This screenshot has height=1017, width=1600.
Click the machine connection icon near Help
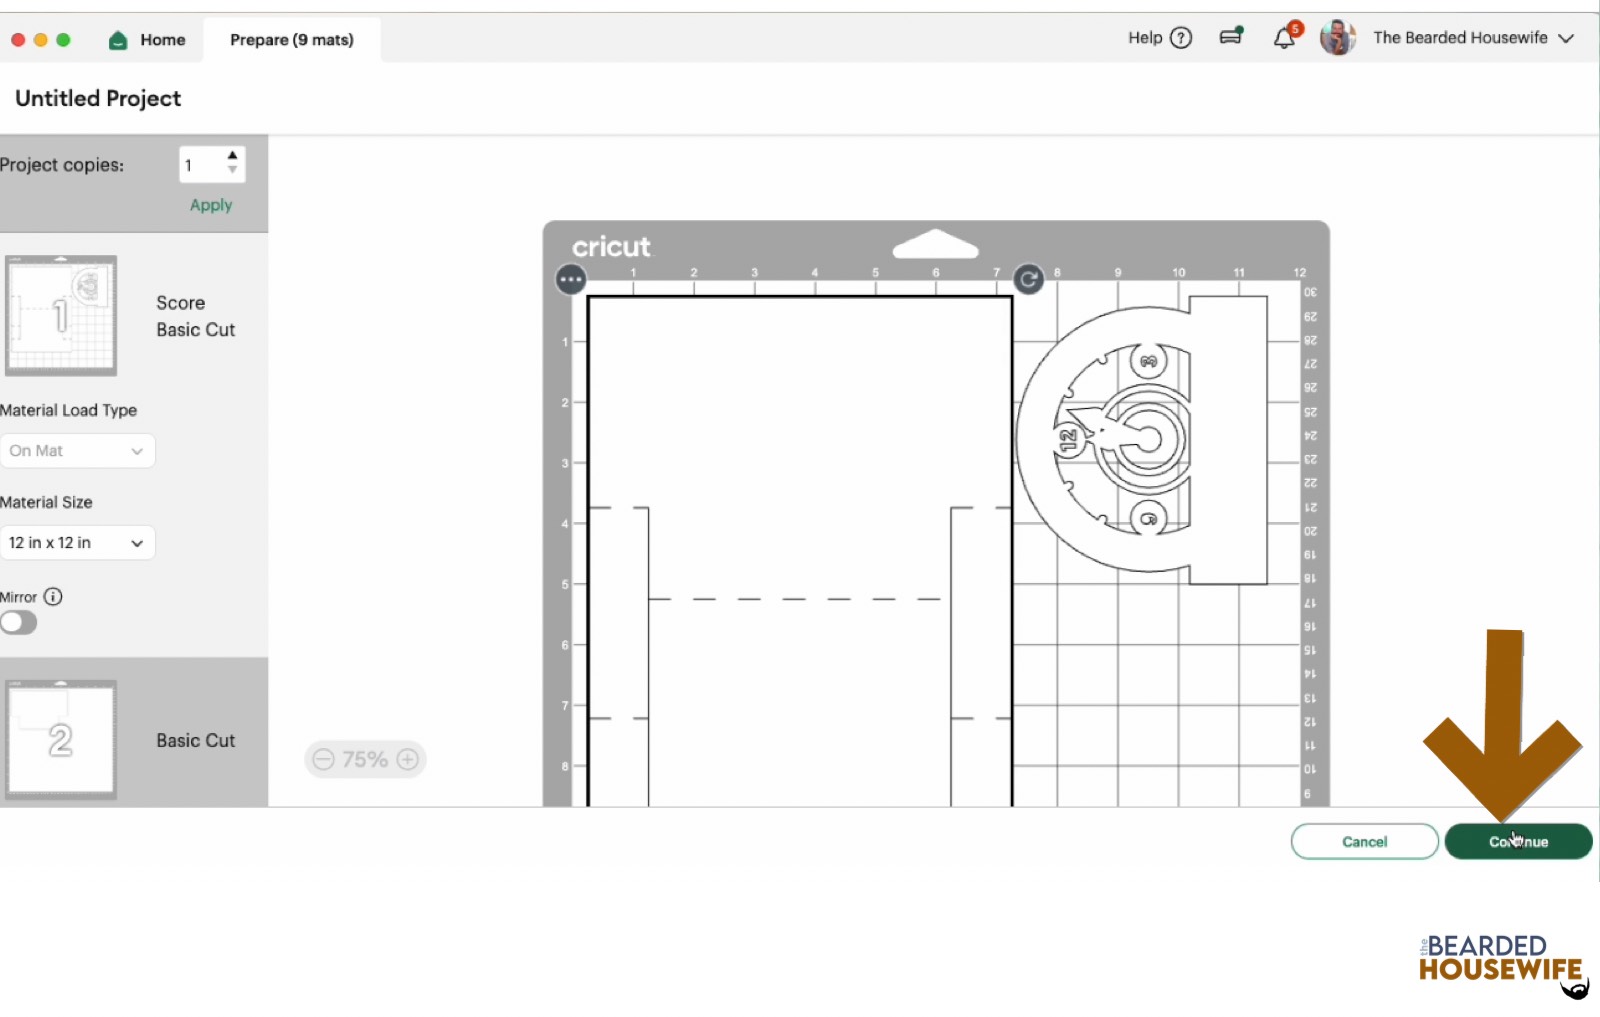(x=1231, y=37)
